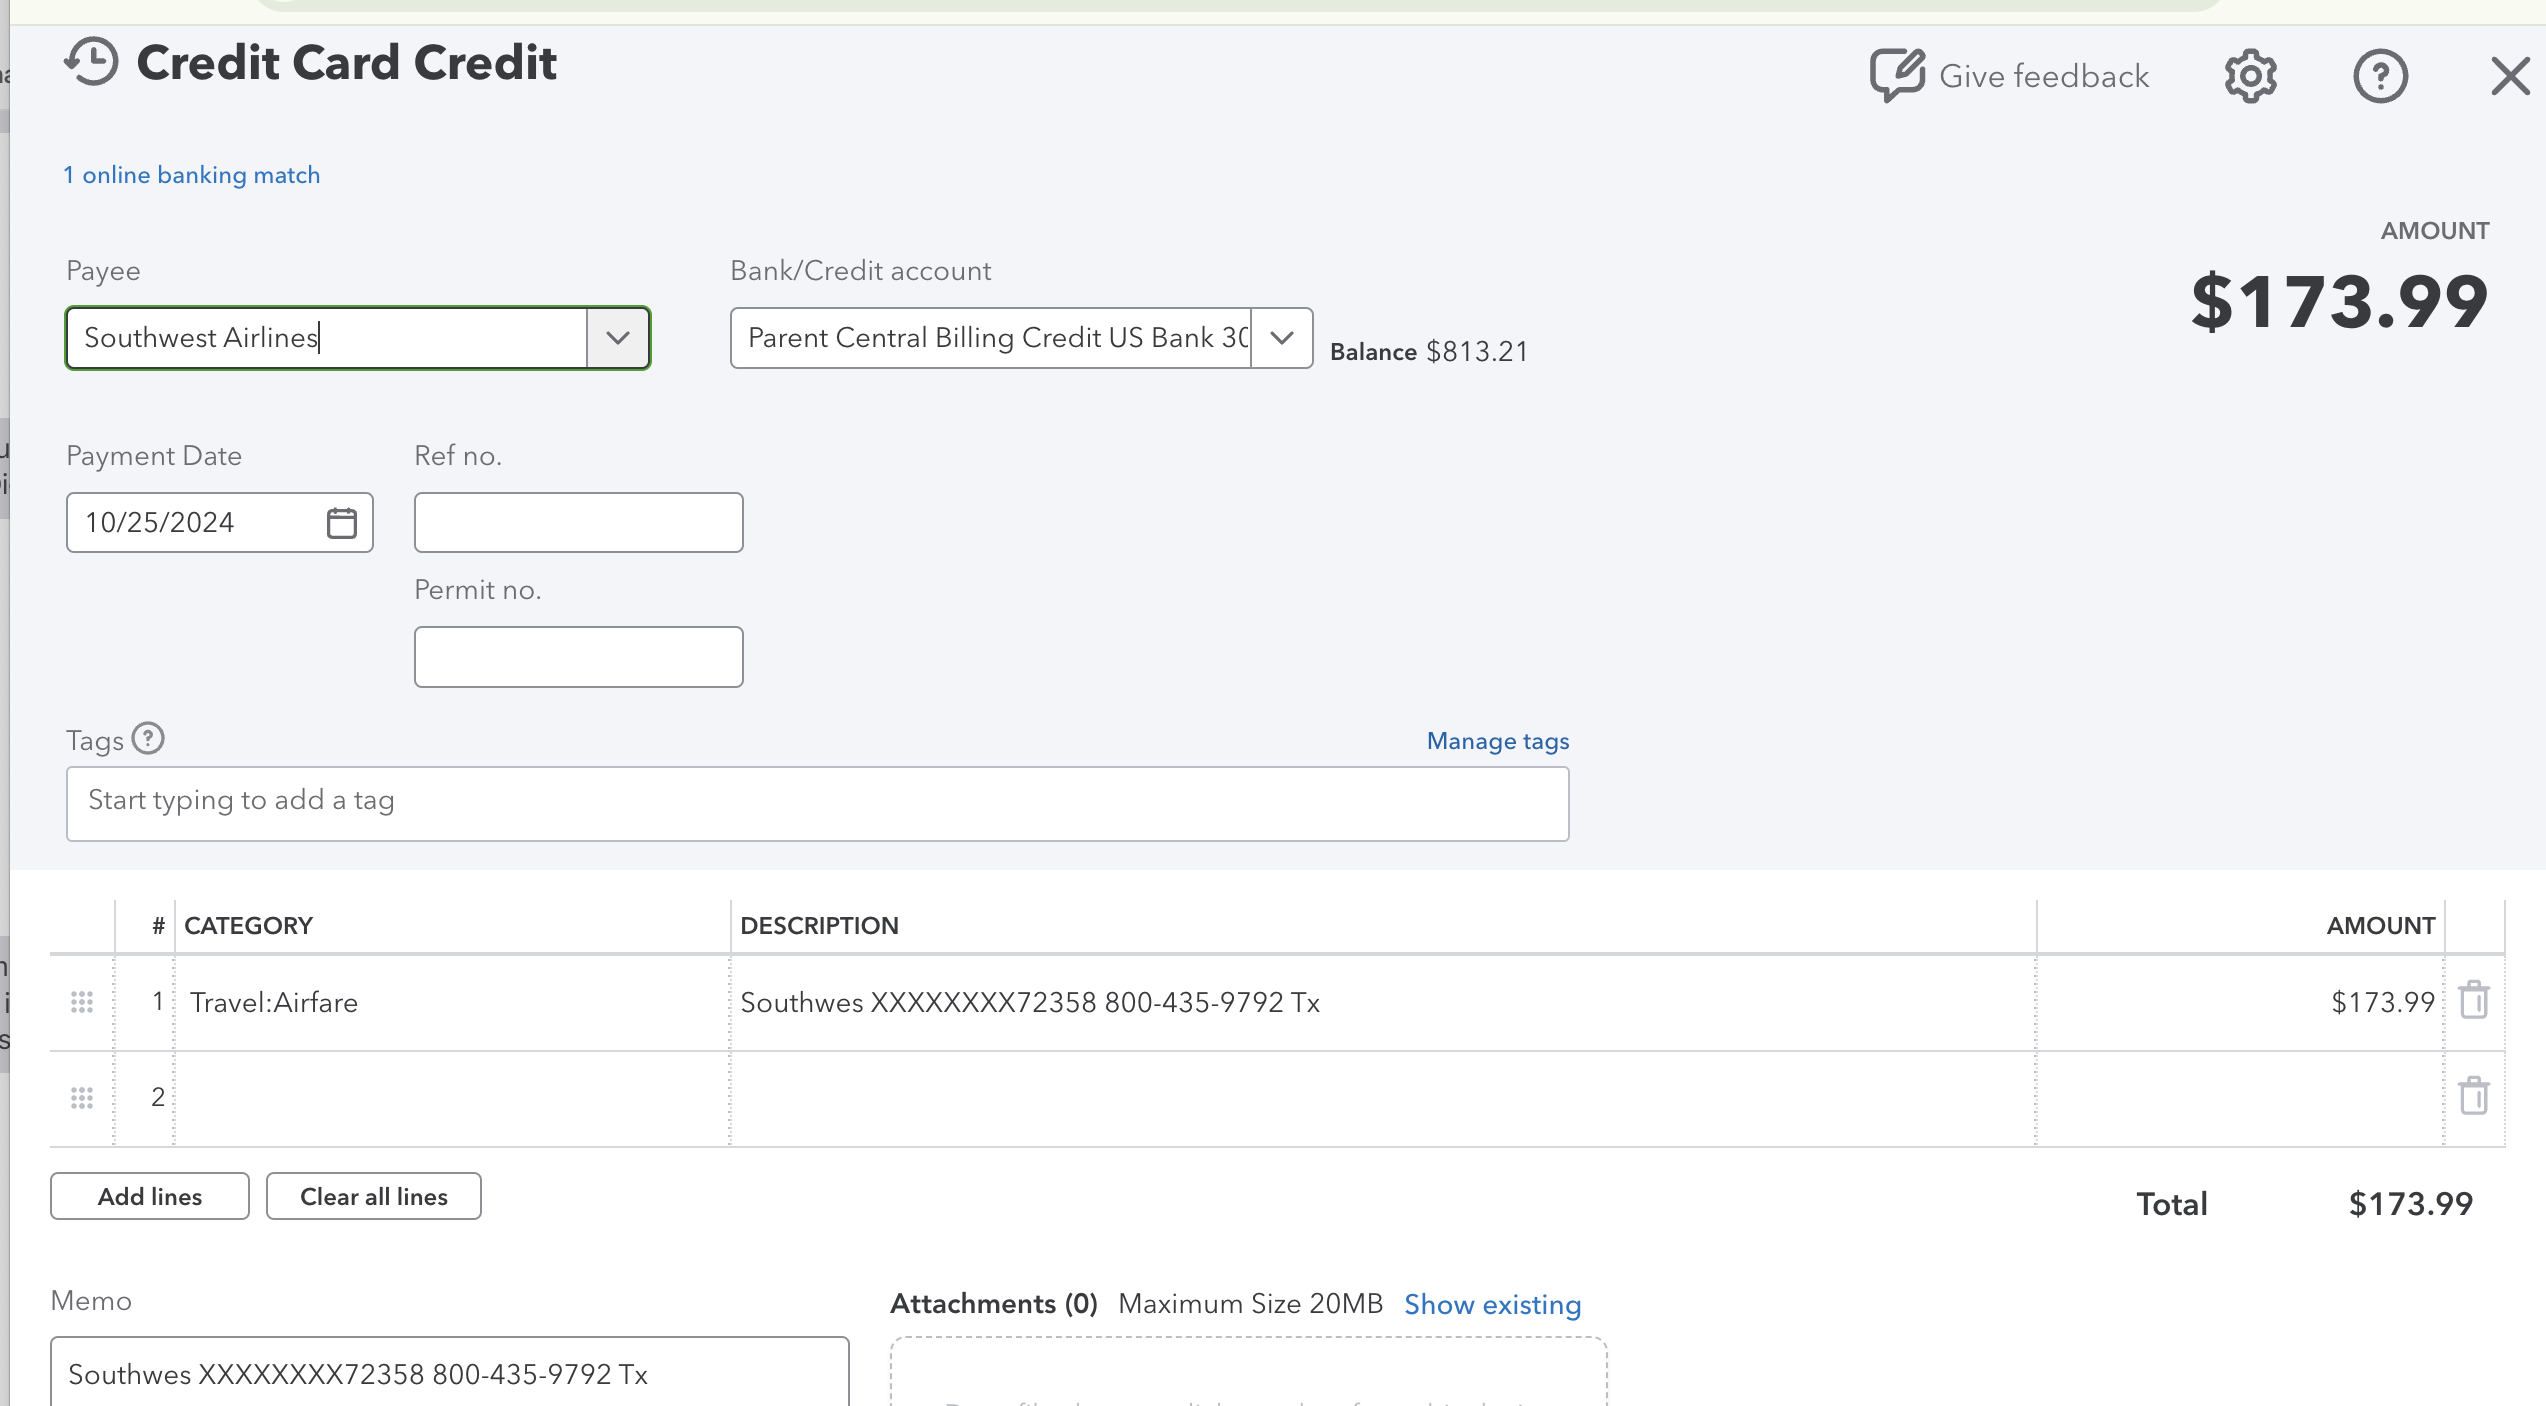Delete line 1 with the trash icon
The height and width of the screenshot is (1406, 2546).
tap(2475, 1000)
